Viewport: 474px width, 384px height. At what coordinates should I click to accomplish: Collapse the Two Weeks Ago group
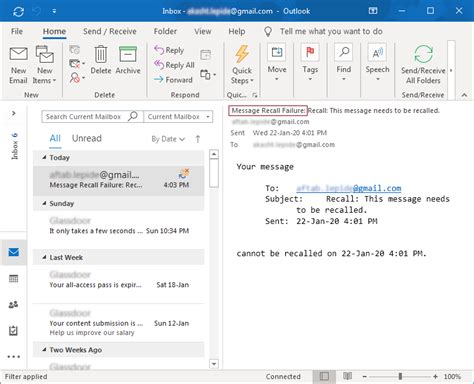pos(44,350)
